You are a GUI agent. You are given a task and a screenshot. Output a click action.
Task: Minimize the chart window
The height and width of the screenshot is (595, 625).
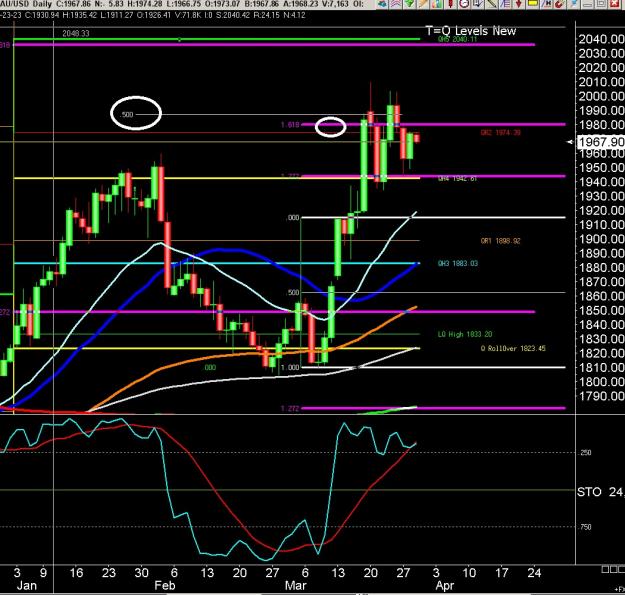[x=587, y=4]
